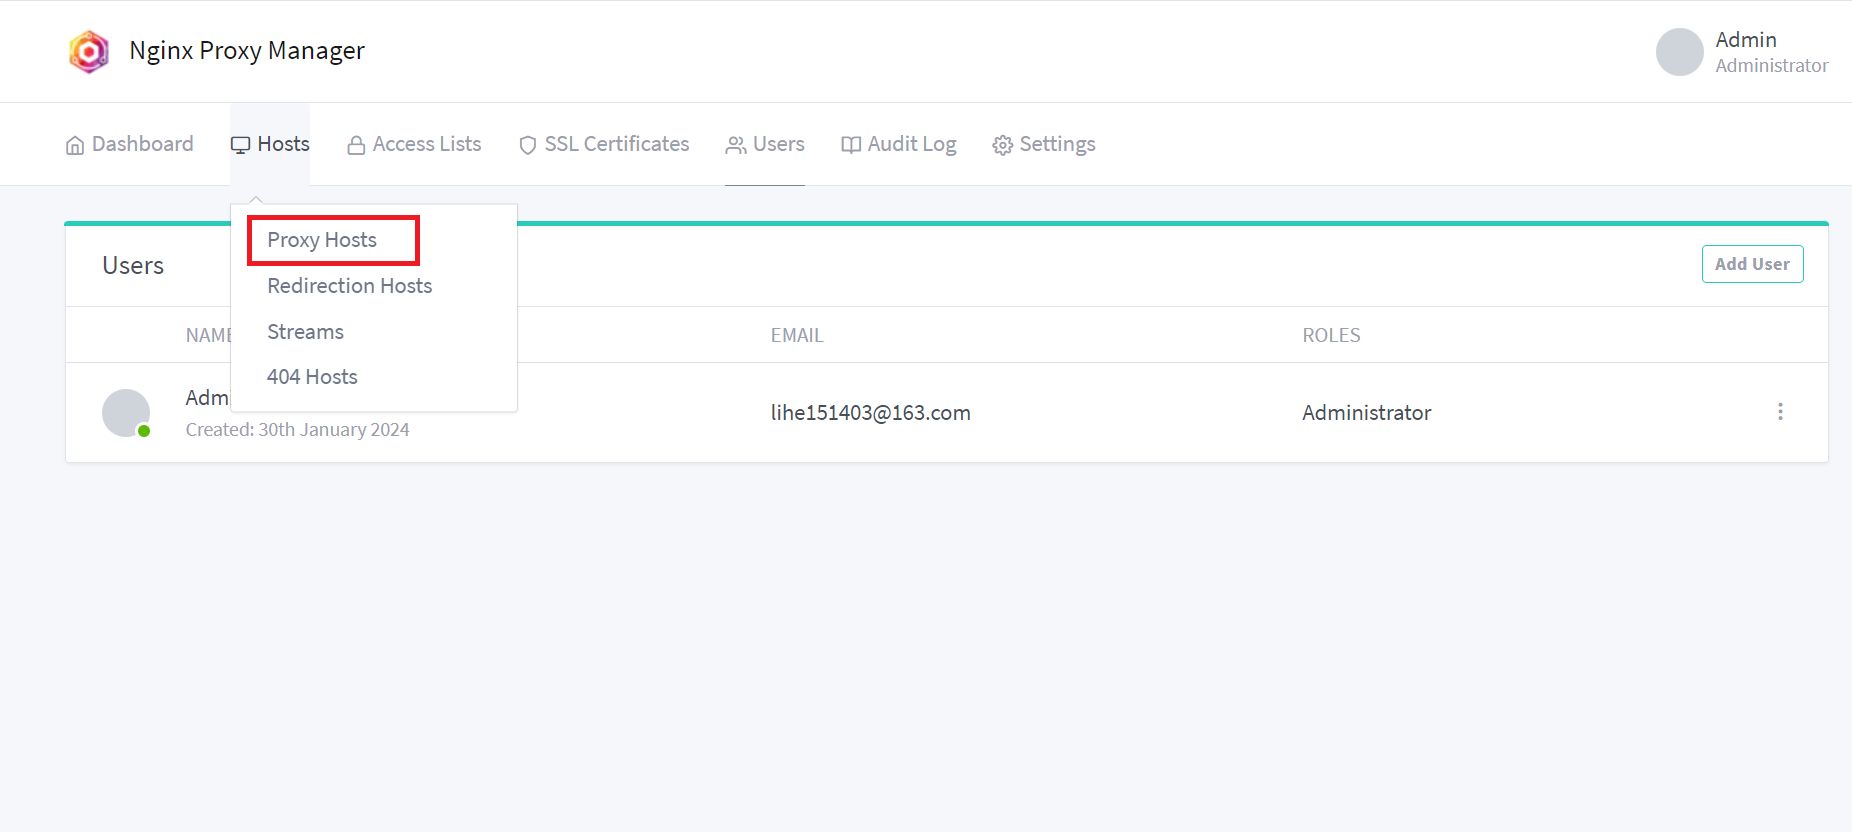The image size is (1852, 832).
Task: Go to 404 Hosts menu item
Action: click(312, 377)
